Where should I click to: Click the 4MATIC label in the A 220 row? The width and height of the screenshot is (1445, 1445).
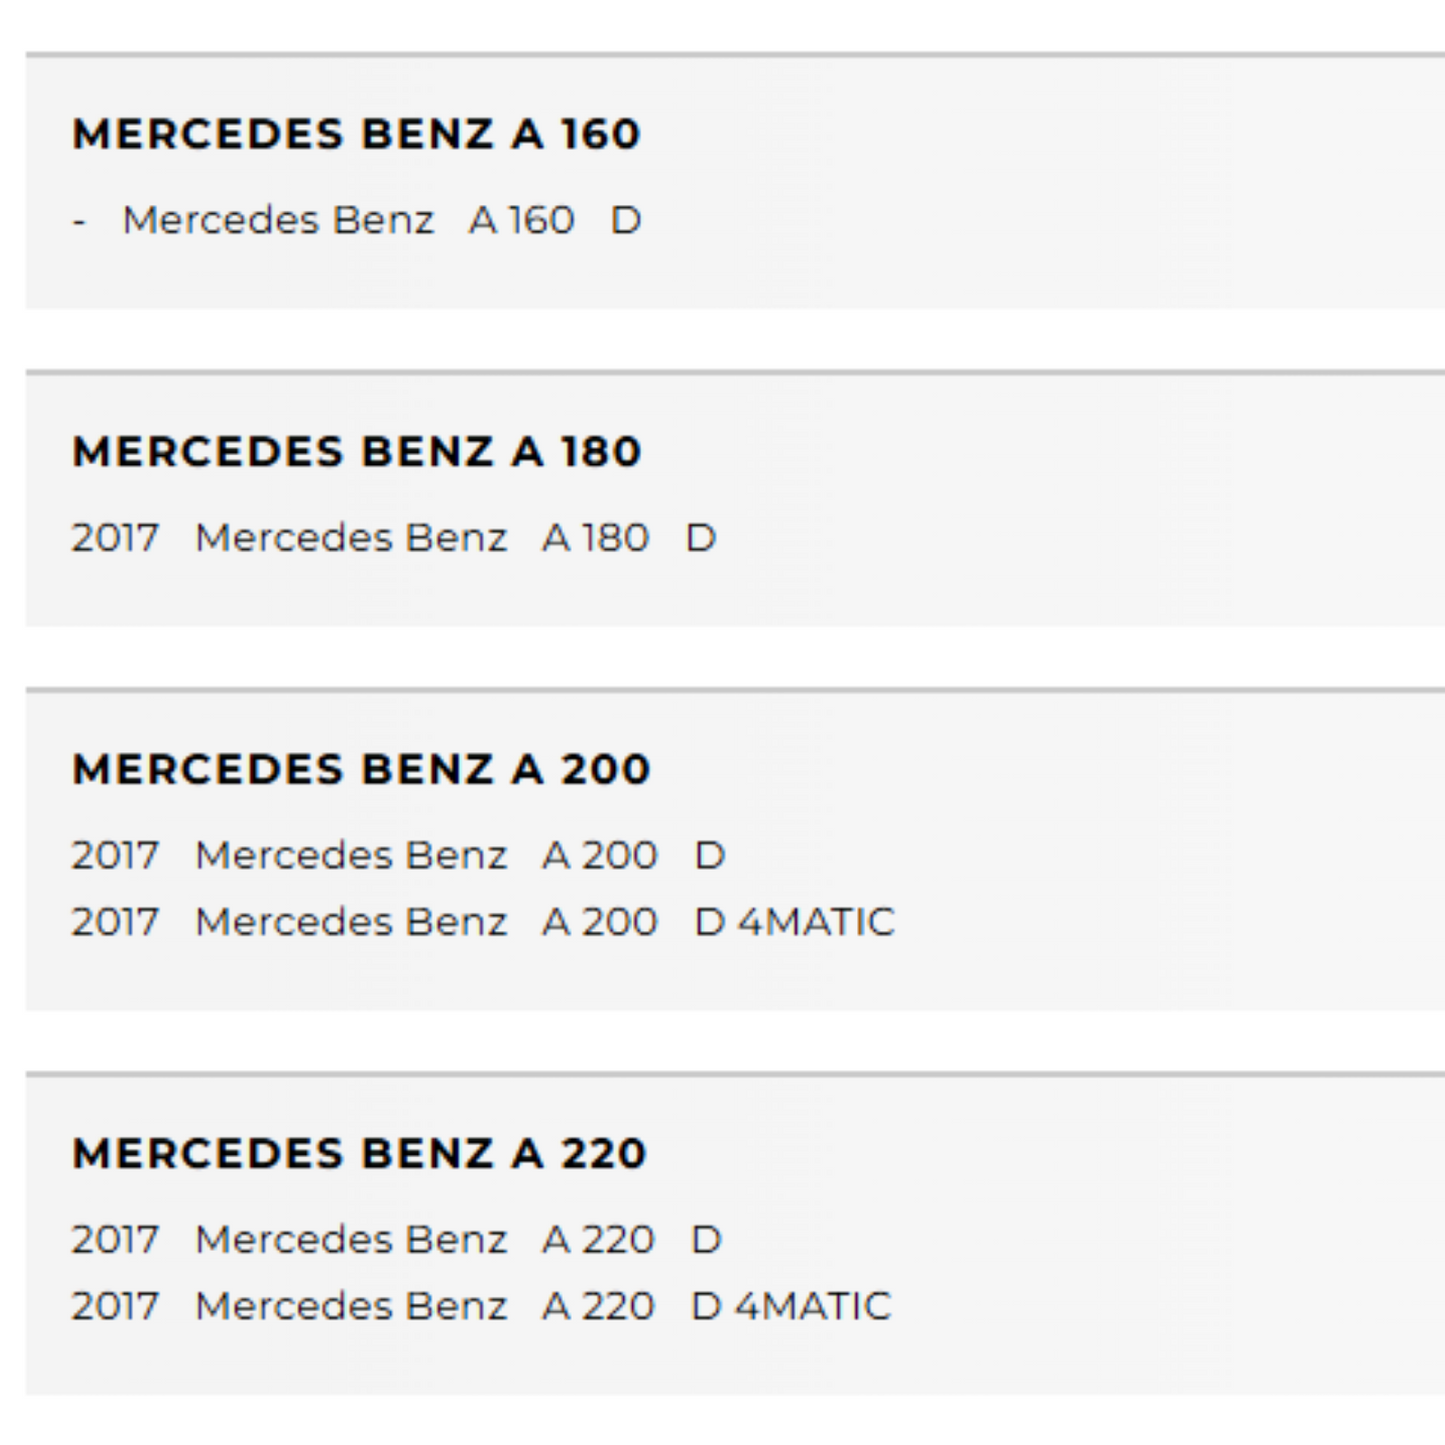812,1306
